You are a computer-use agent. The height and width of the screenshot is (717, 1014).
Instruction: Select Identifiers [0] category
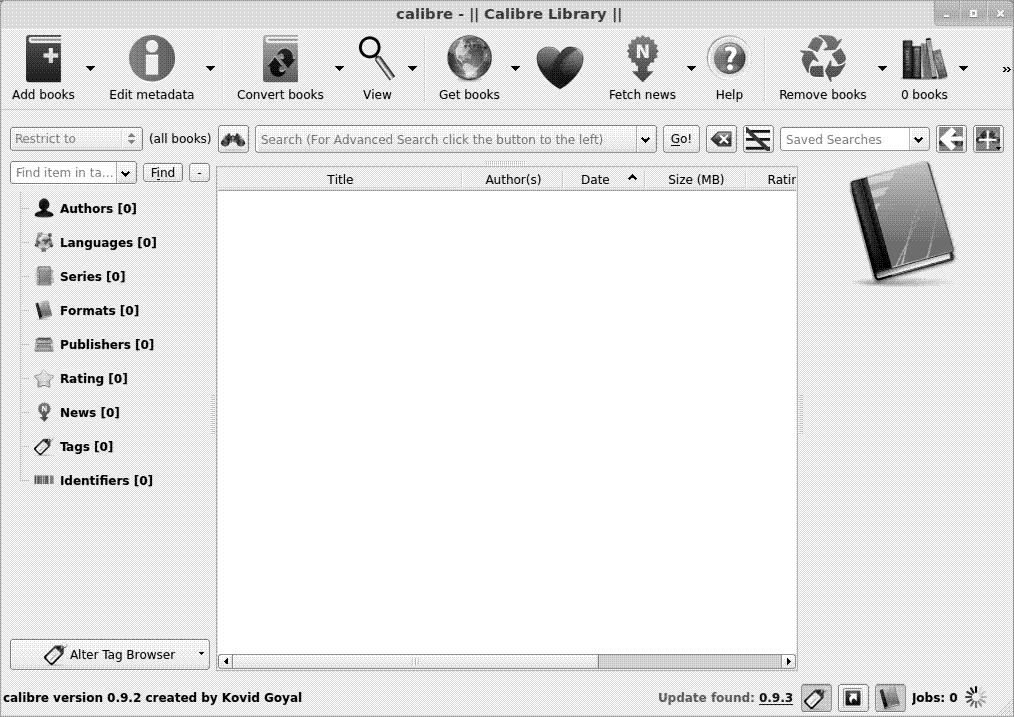coord(106,480)
